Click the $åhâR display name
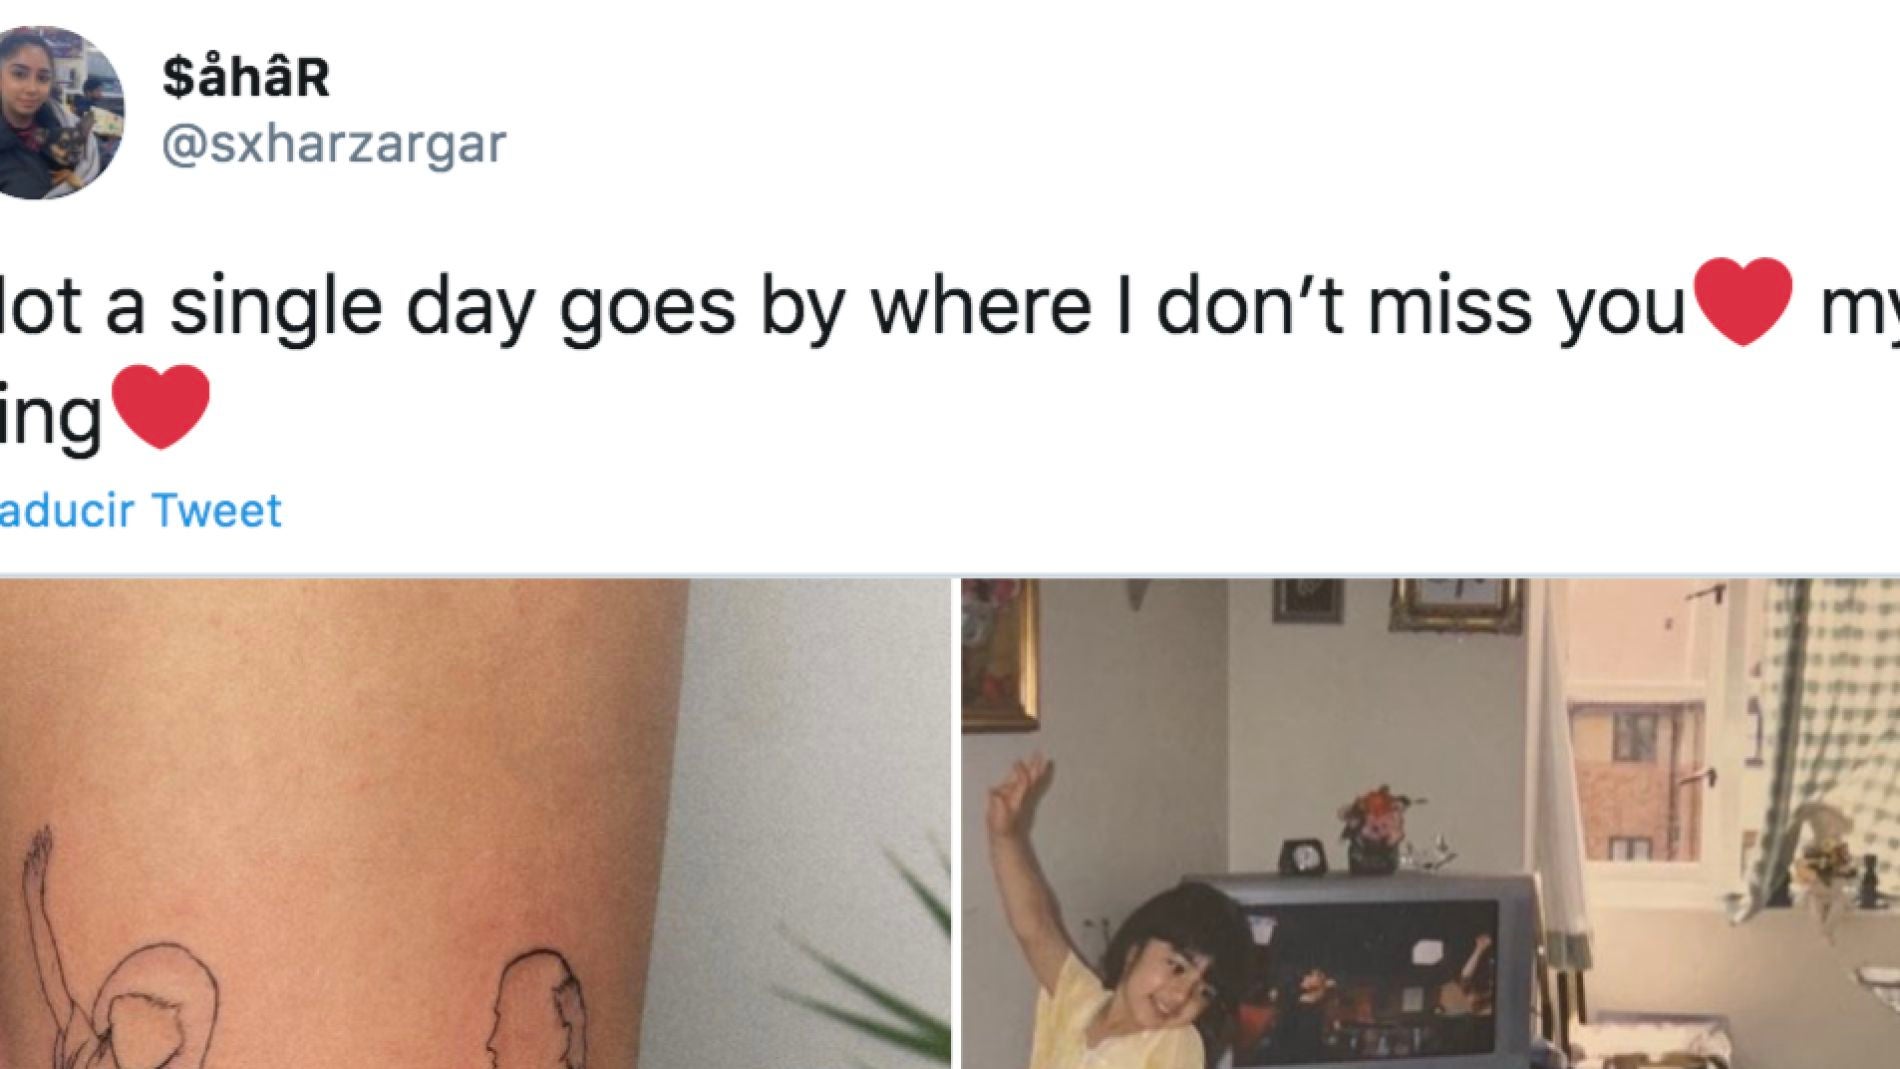Screen dimensions: 1900x1069 [246, 77]
